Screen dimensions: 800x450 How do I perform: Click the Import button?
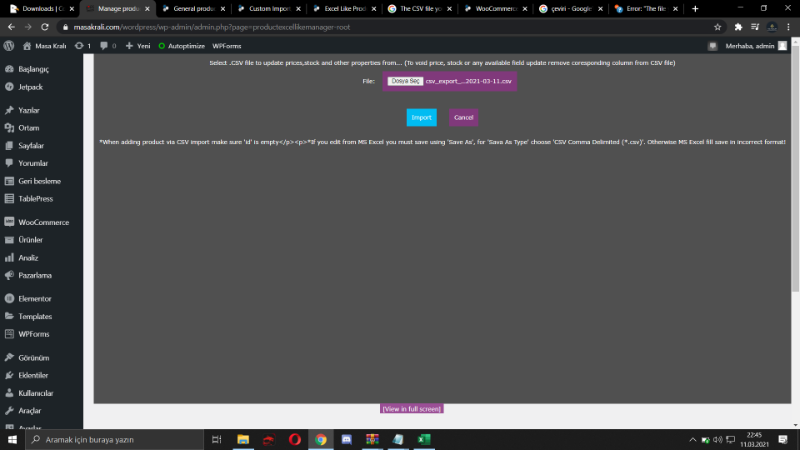pyautogui.click(x=421, y=117)
